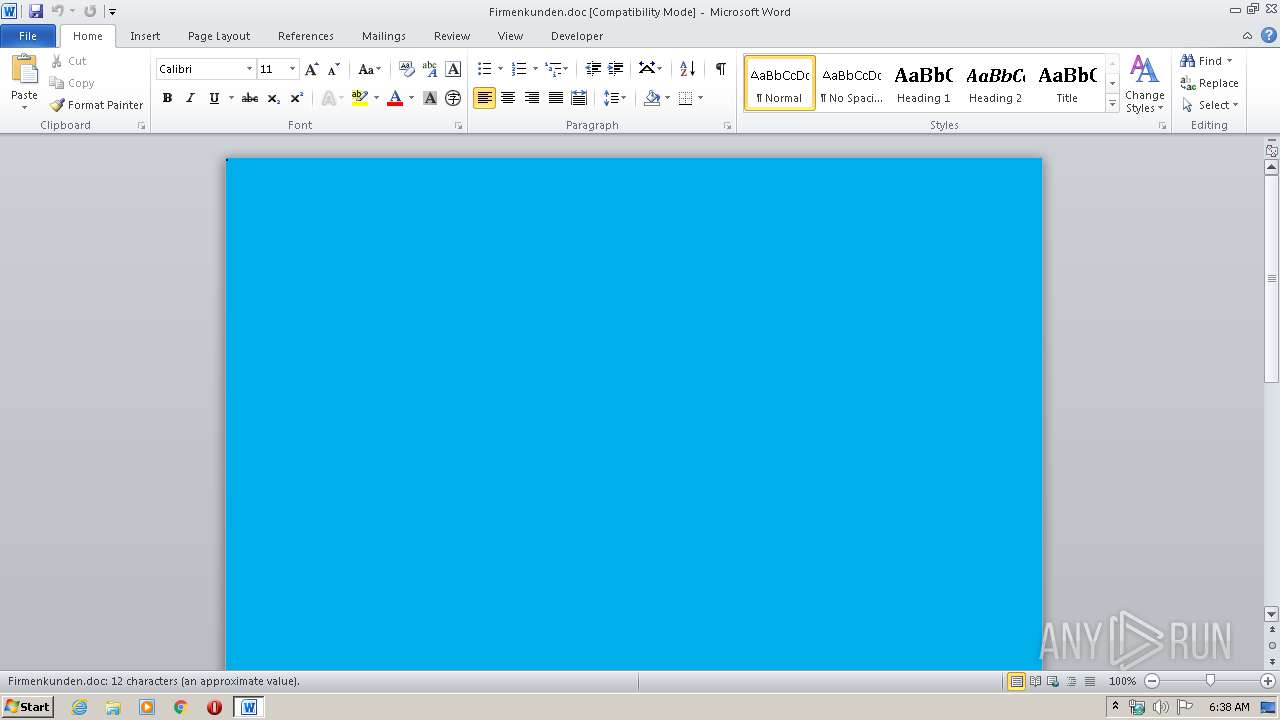
Task: Click the zoom slider handle
Action: click(x=1210, y=681)
